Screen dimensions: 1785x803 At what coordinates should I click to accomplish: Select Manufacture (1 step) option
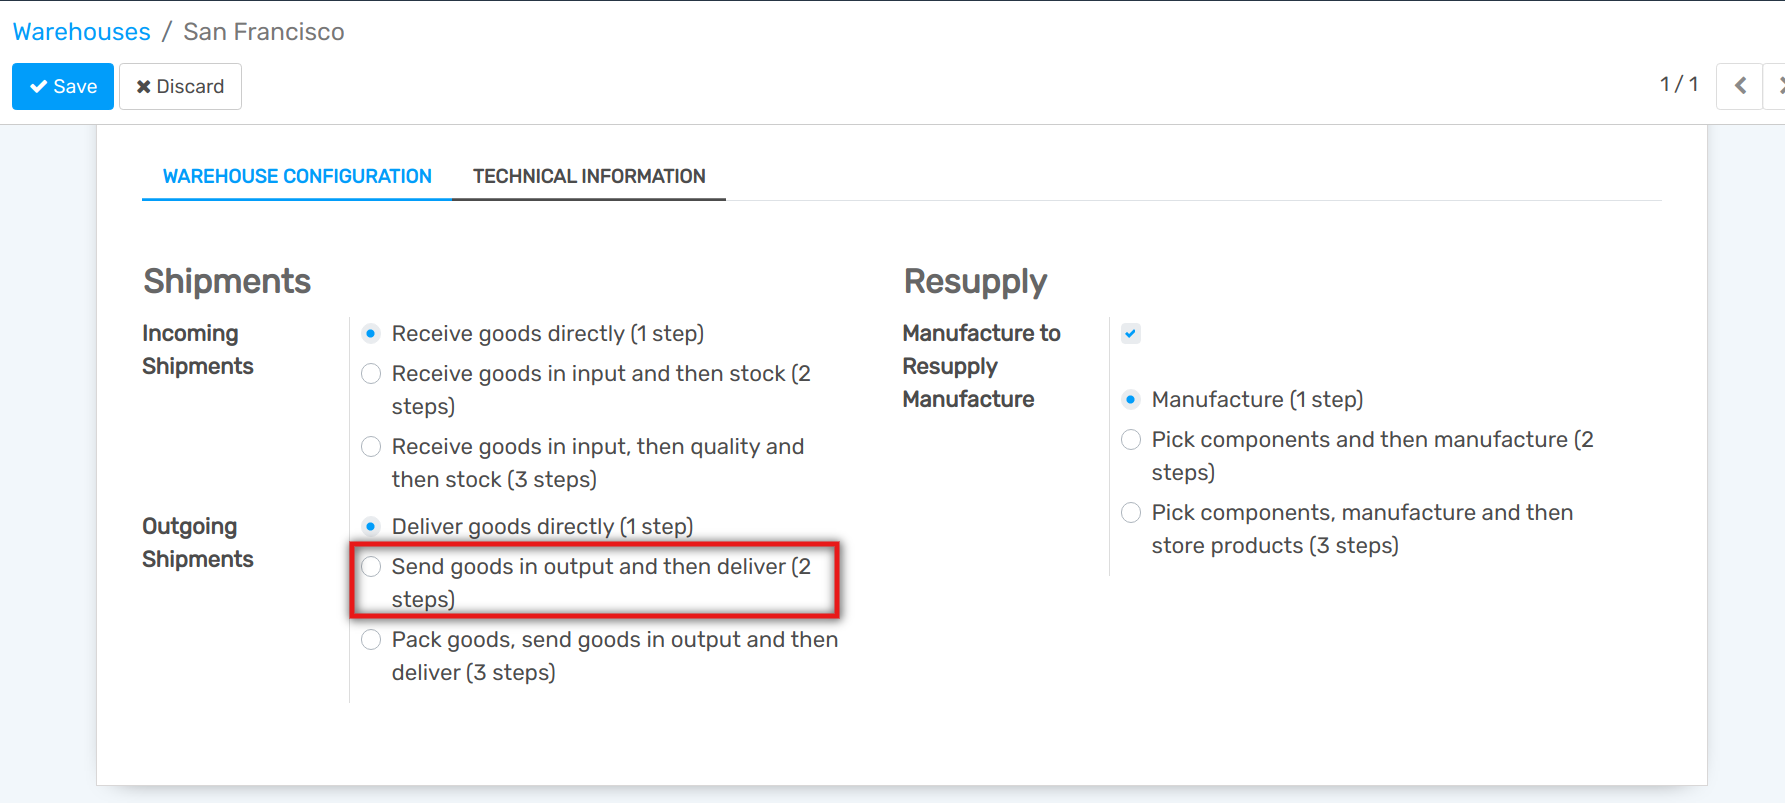(1131, 400)
